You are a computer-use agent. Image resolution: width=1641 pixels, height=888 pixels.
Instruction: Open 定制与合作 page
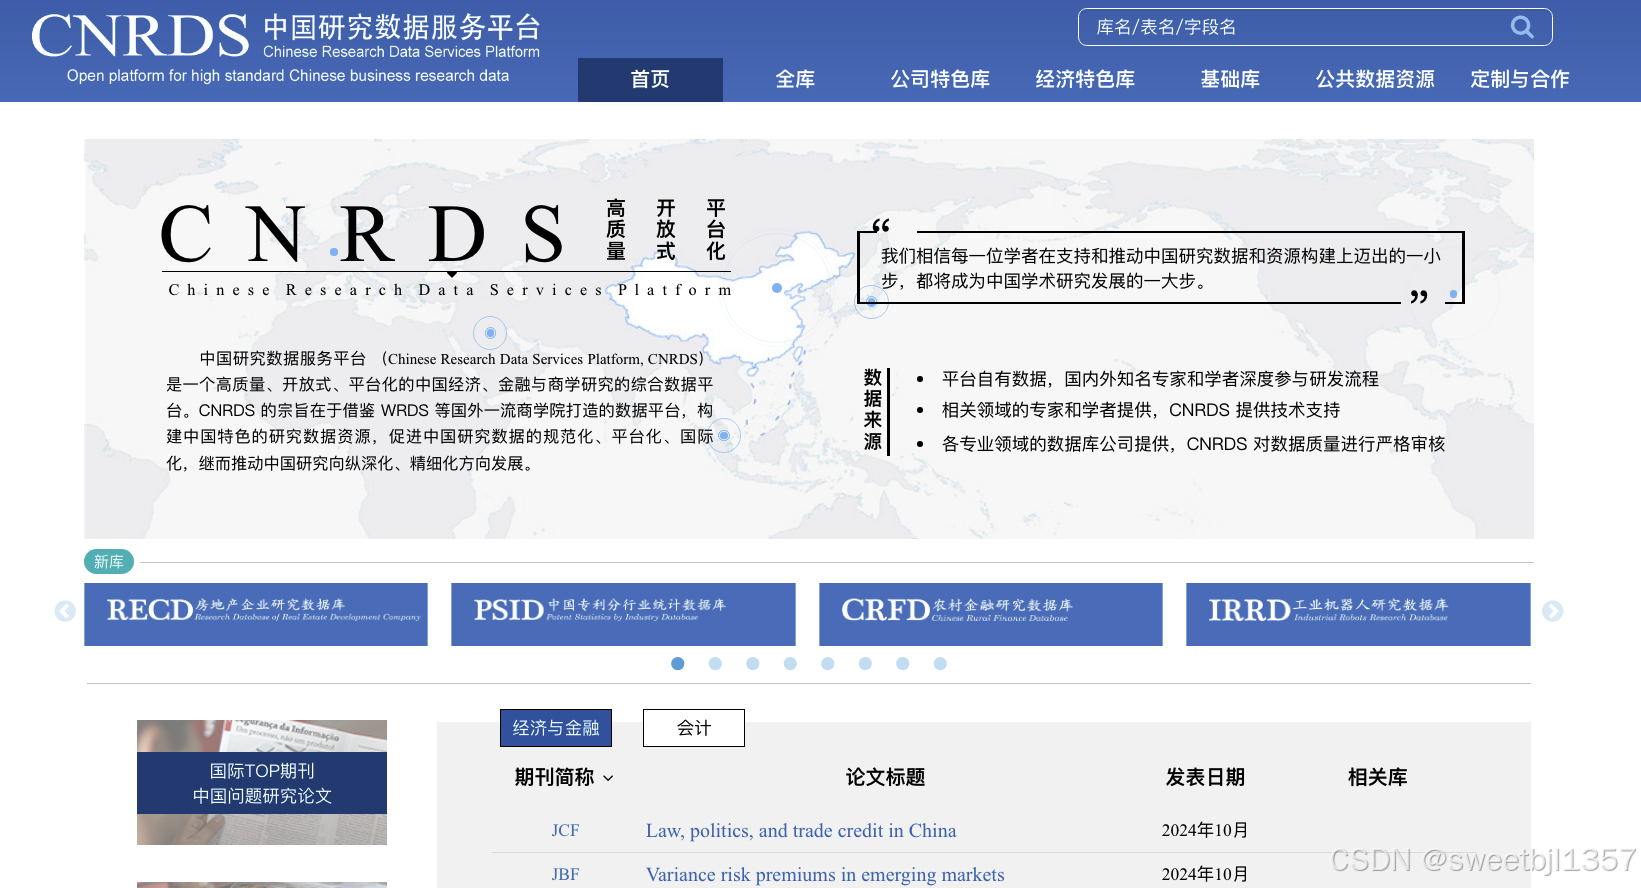pos(1520,79)
